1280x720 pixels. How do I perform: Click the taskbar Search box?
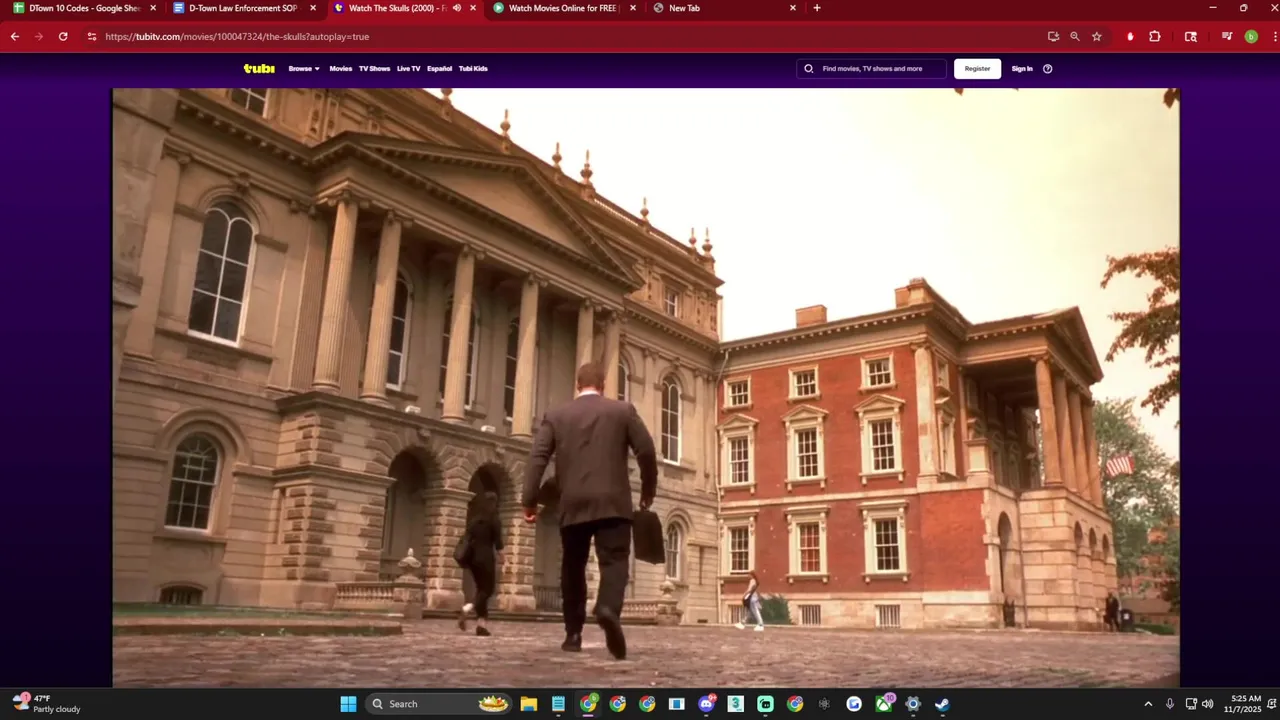(439, 704)
